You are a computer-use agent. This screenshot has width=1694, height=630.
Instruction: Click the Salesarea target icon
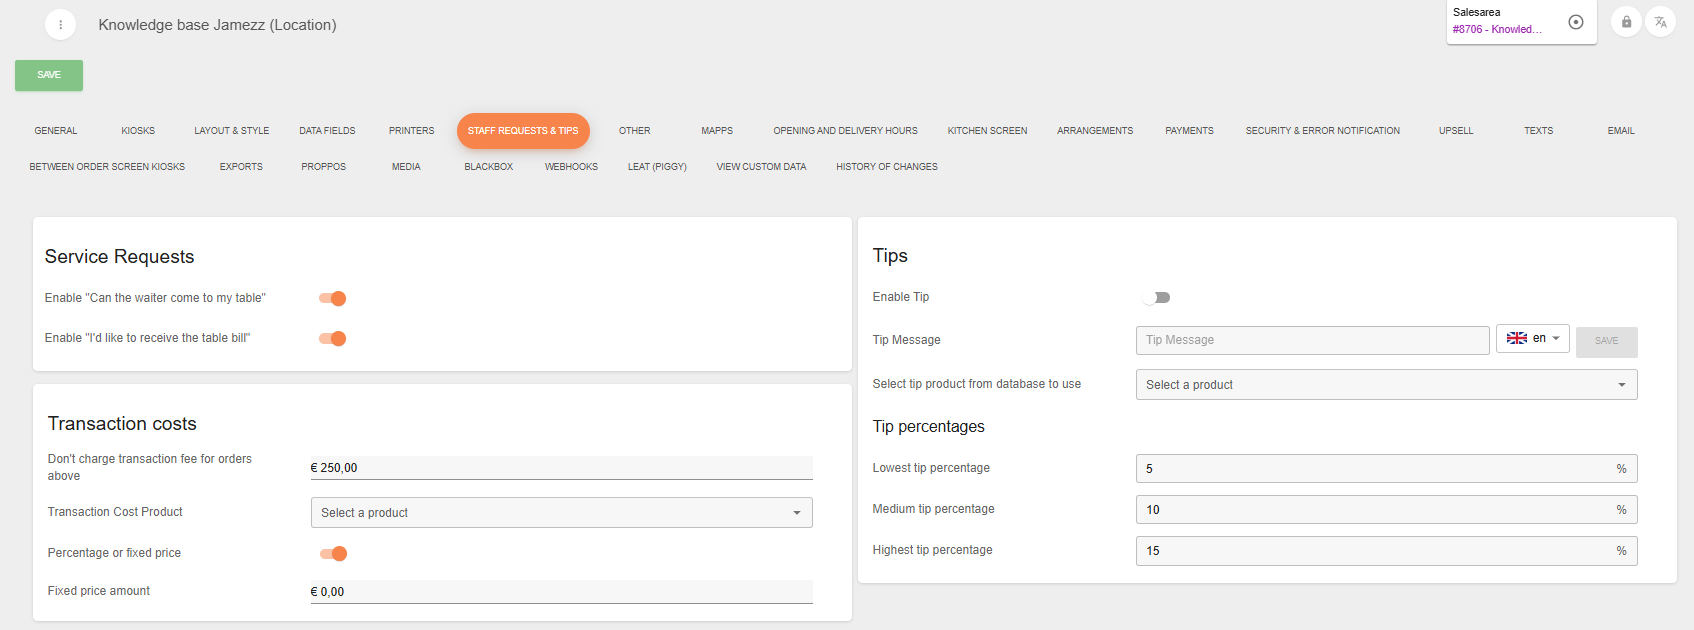(x=1576, y=22)
